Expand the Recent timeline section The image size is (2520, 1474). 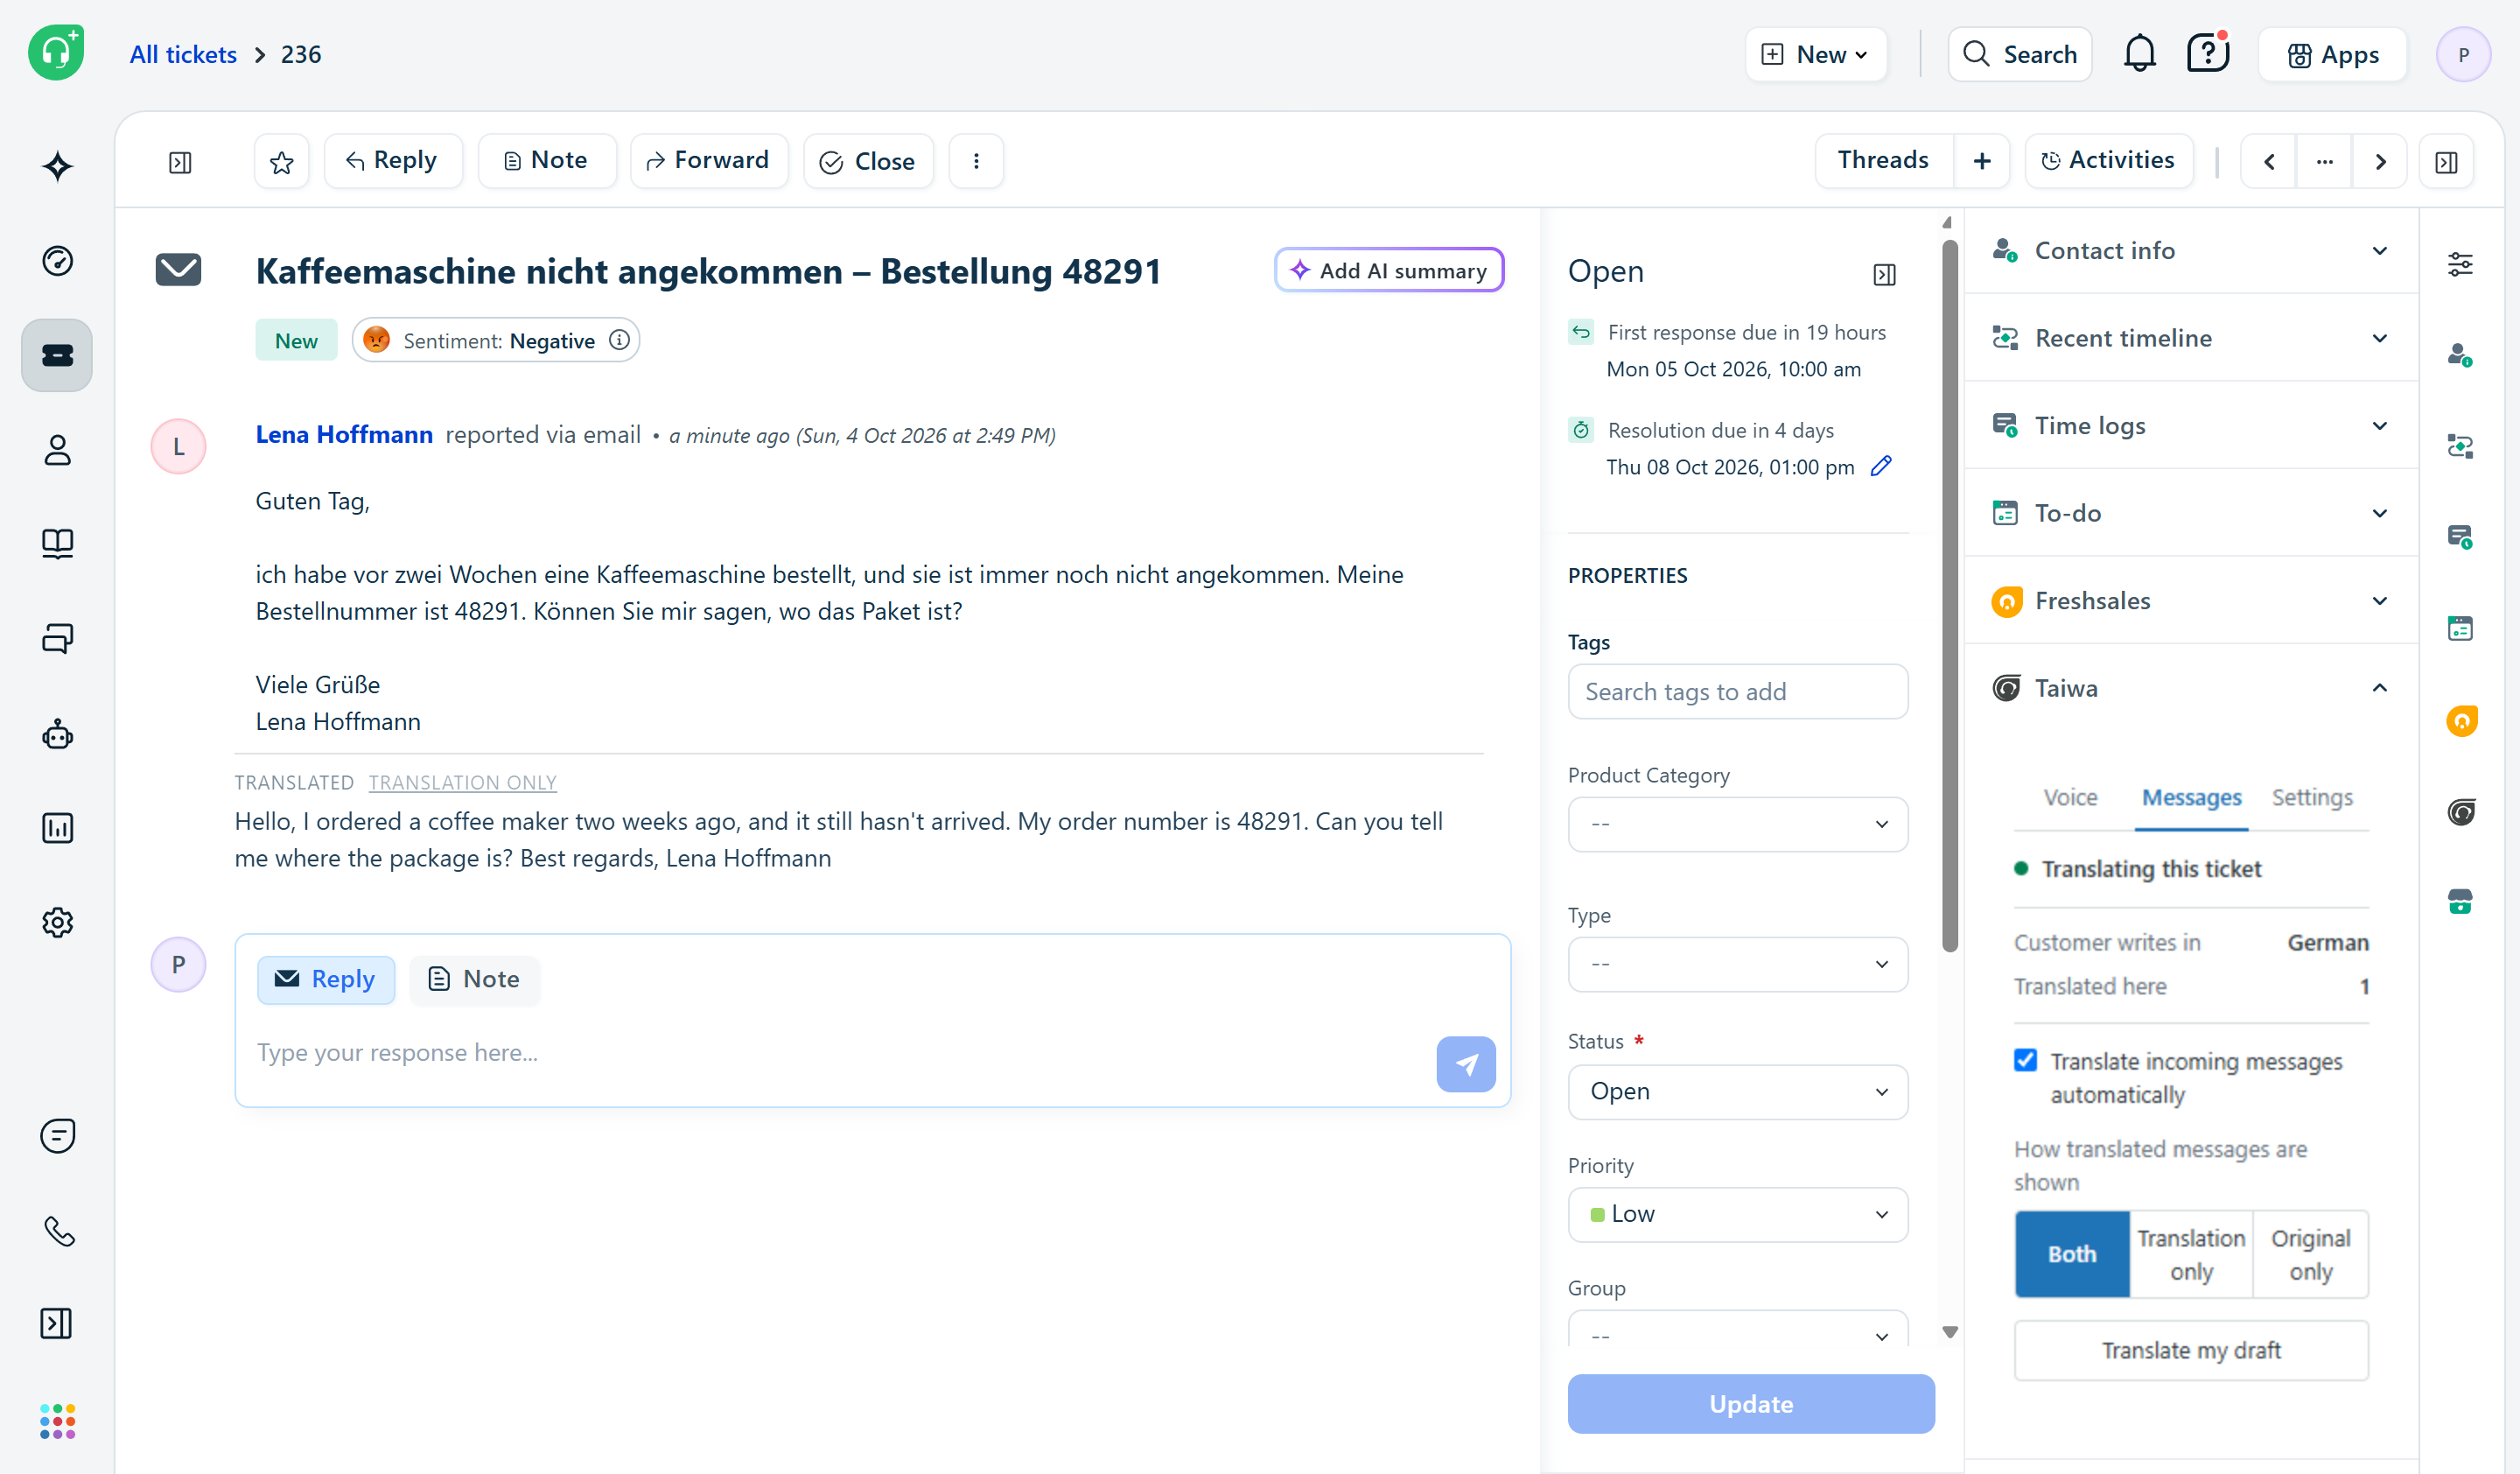tap(2191, 338)
